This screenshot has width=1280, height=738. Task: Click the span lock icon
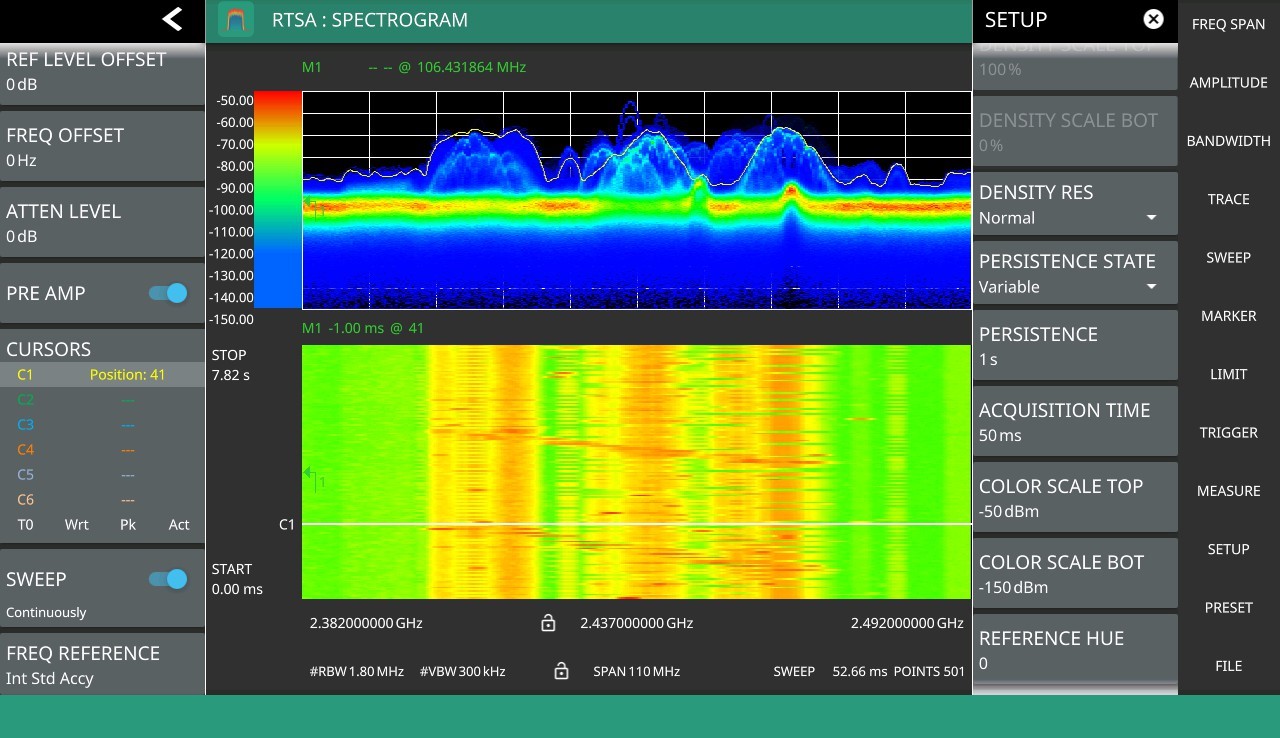click(x=561, y=671)
